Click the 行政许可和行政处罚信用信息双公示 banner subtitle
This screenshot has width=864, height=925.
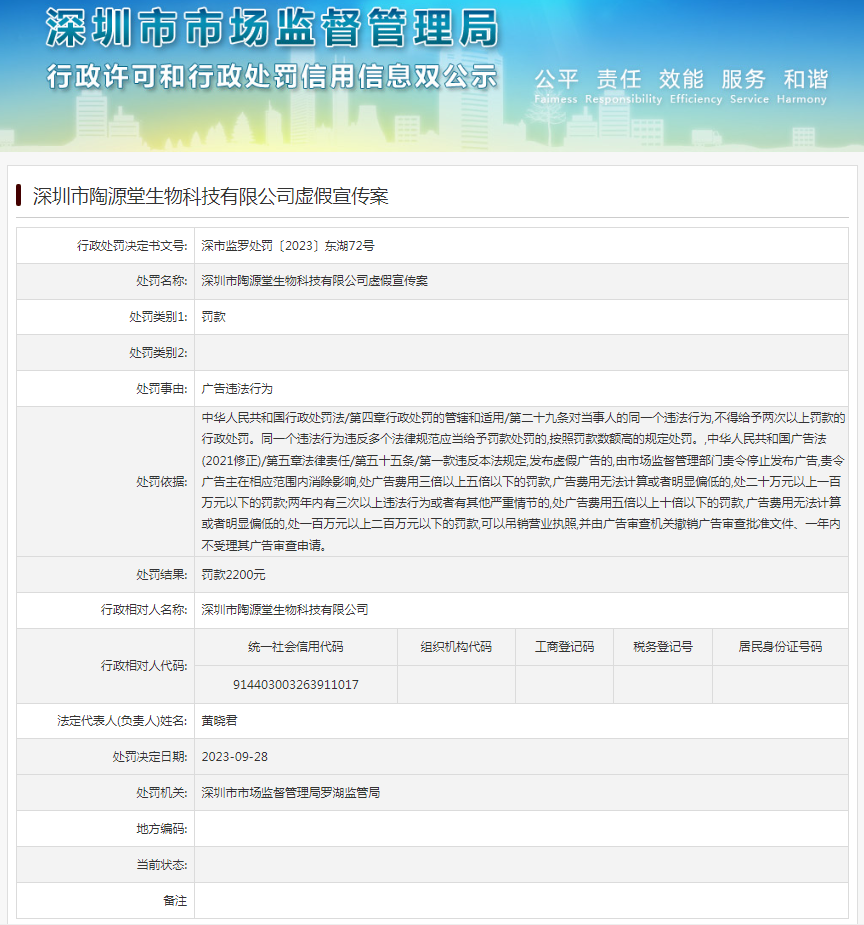(x=272, y=76)
